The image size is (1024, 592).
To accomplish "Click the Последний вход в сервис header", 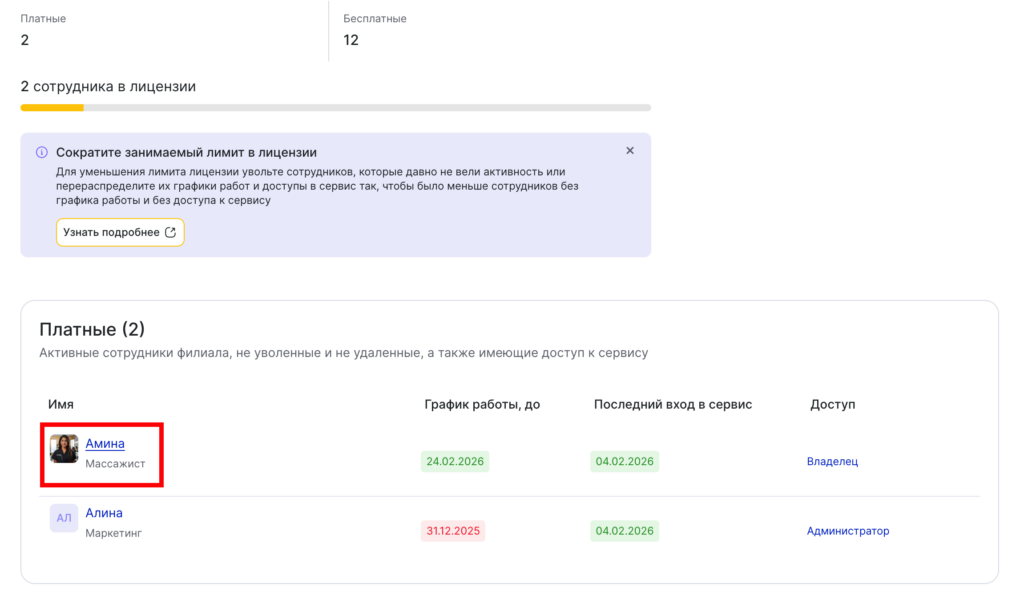I will [x=672, y=404].
